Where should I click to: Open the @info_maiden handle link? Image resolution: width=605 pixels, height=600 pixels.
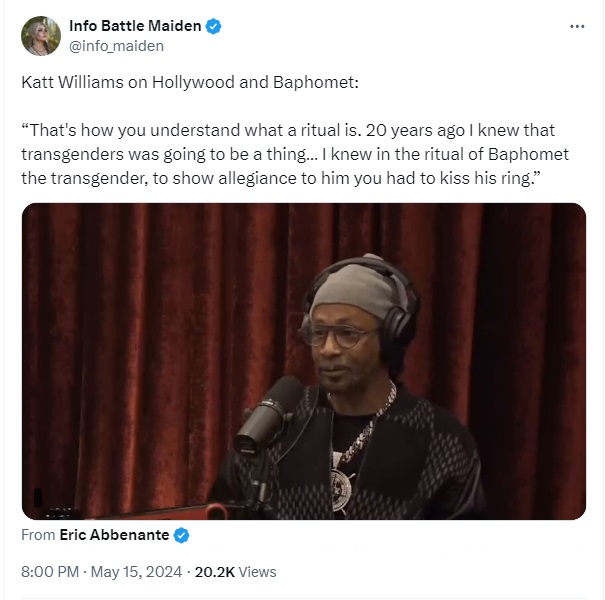pos(117,46)
